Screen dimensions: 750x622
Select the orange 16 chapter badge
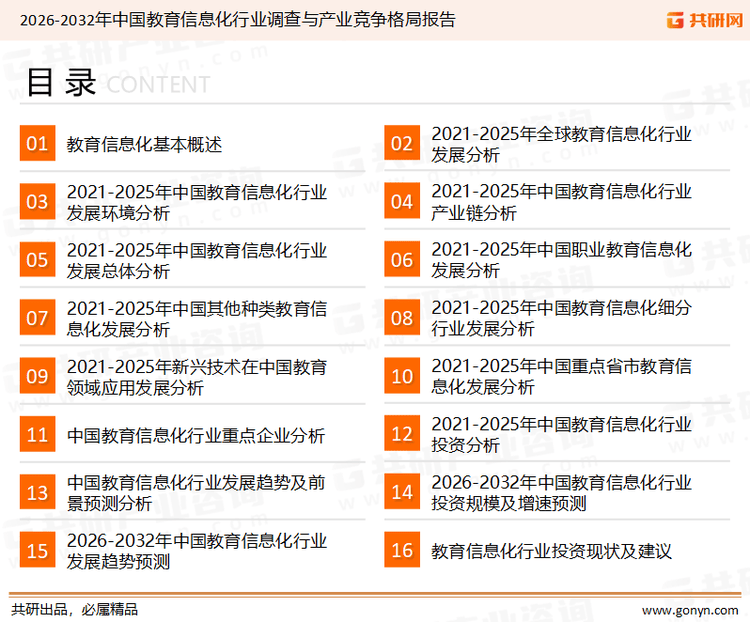(402, 550)
